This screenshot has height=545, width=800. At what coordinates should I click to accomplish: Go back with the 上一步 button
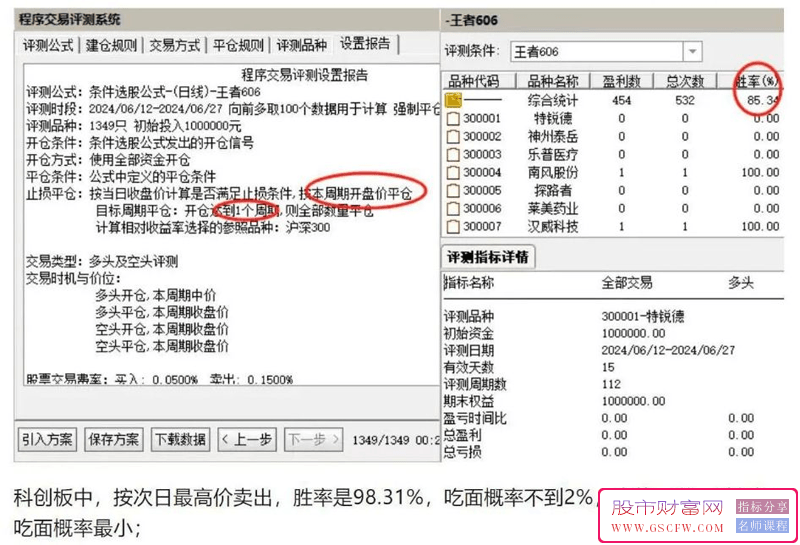[247, 439]
